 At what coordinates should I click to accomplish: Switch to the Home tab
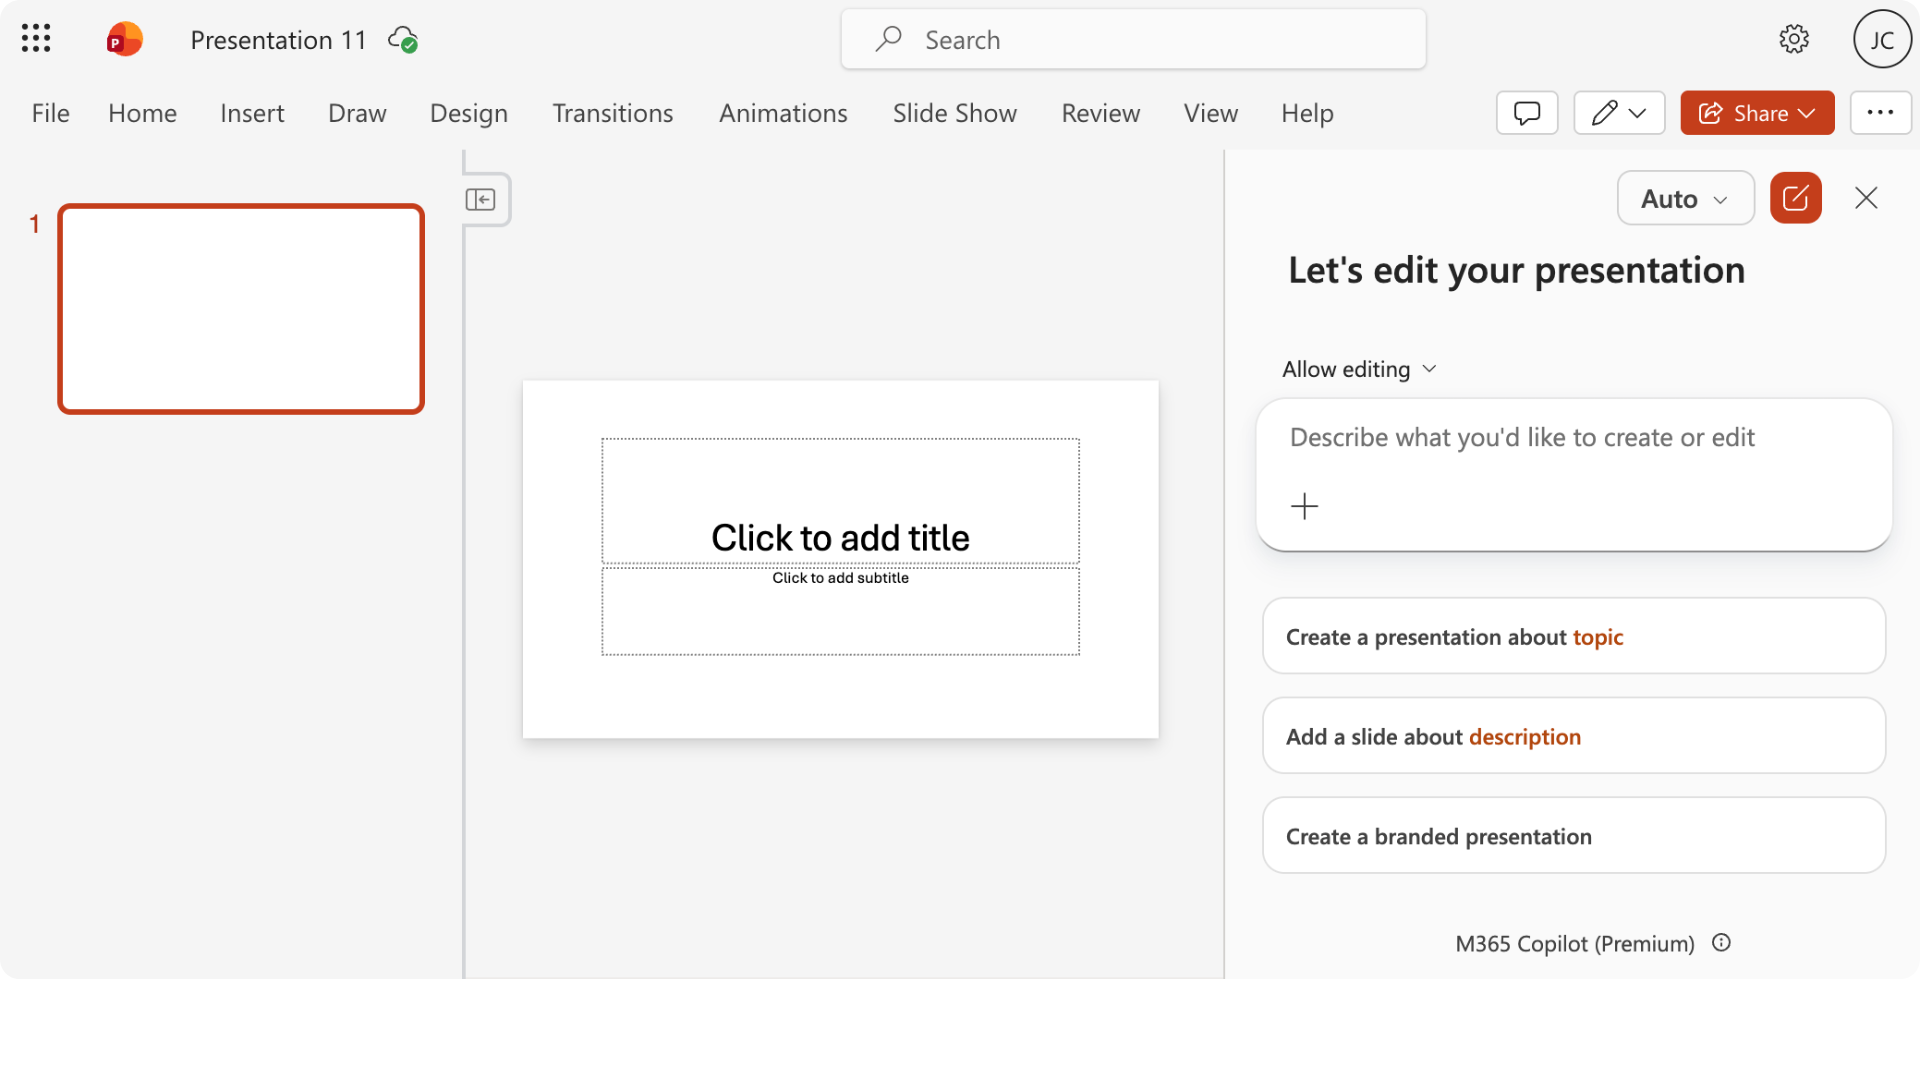(143, 113)
